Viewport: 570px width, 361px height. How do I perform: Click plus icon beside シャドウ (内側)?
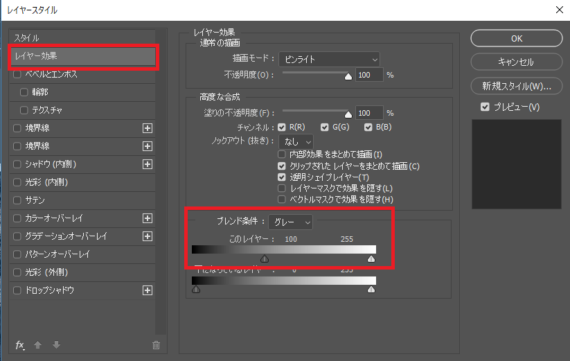[x=147, y=164]
